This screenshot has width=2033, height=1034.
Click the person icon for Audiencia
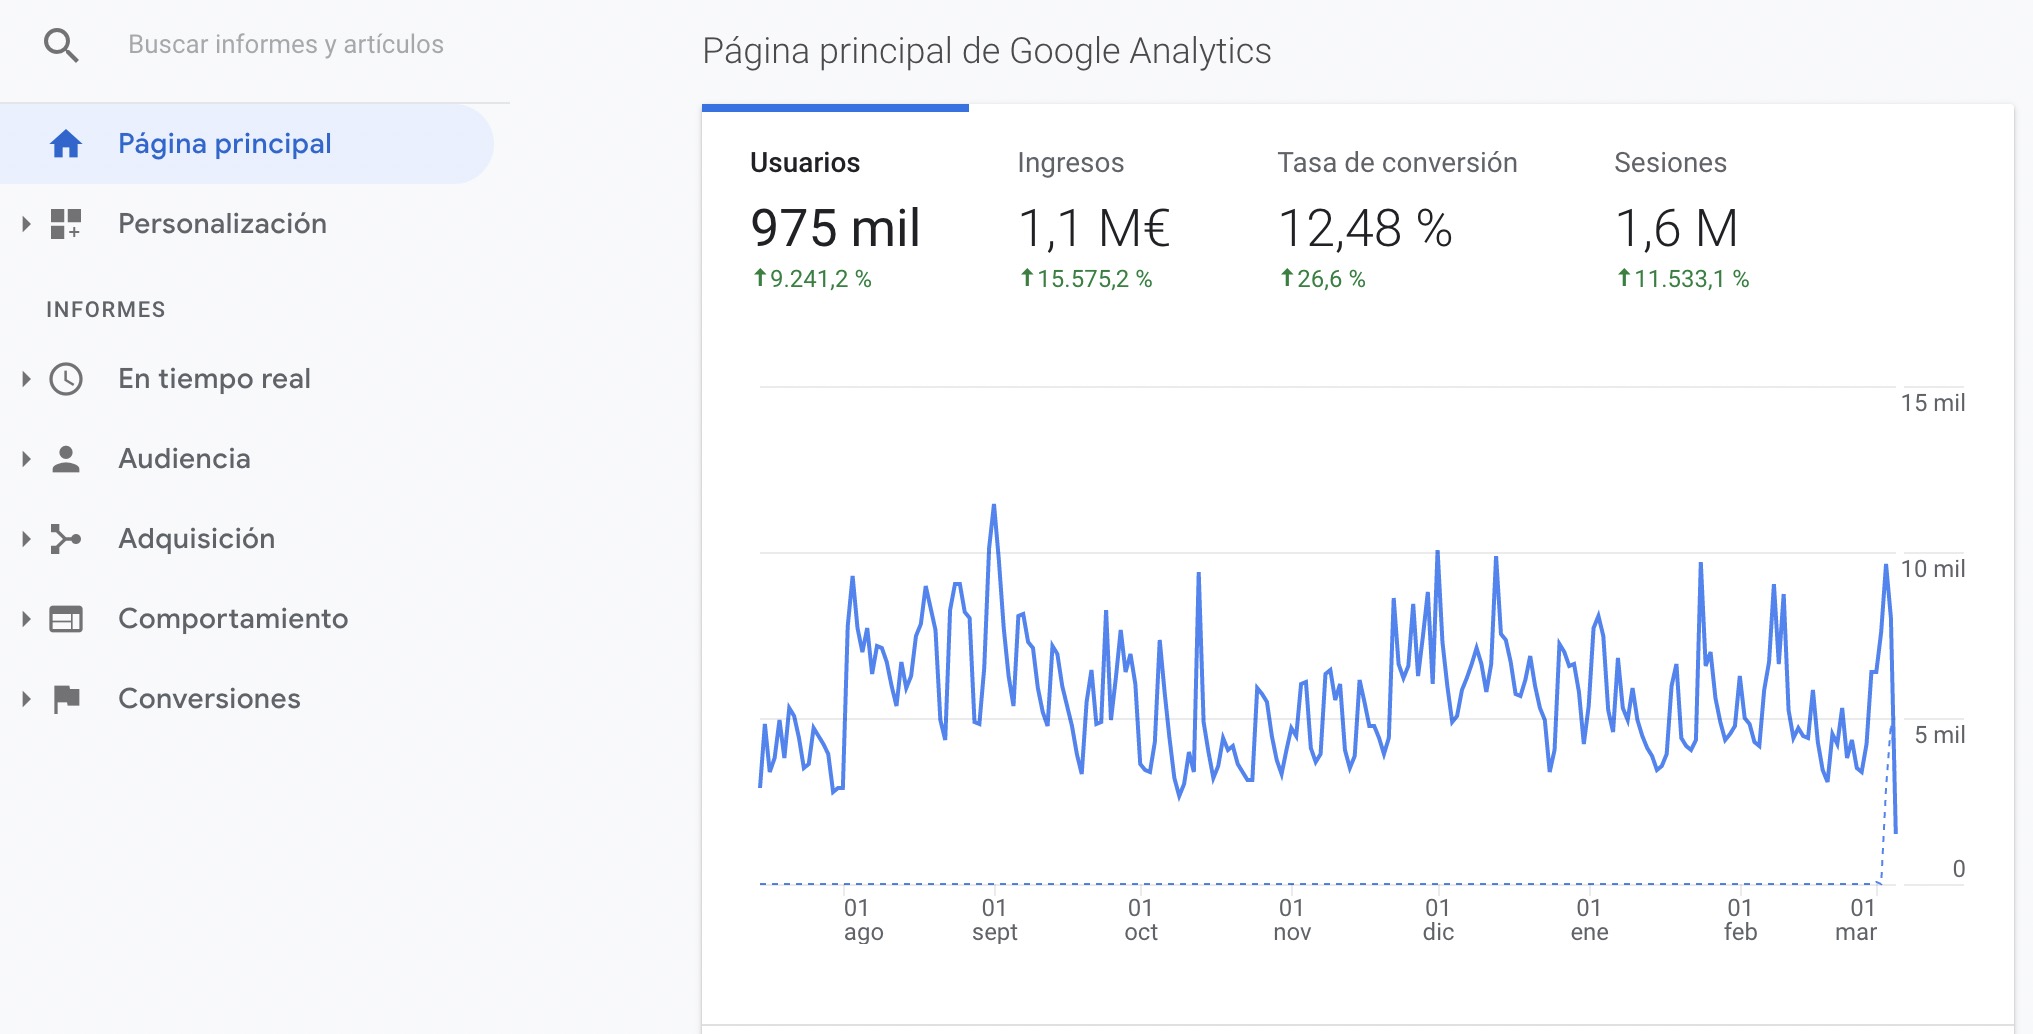(66, 459)
